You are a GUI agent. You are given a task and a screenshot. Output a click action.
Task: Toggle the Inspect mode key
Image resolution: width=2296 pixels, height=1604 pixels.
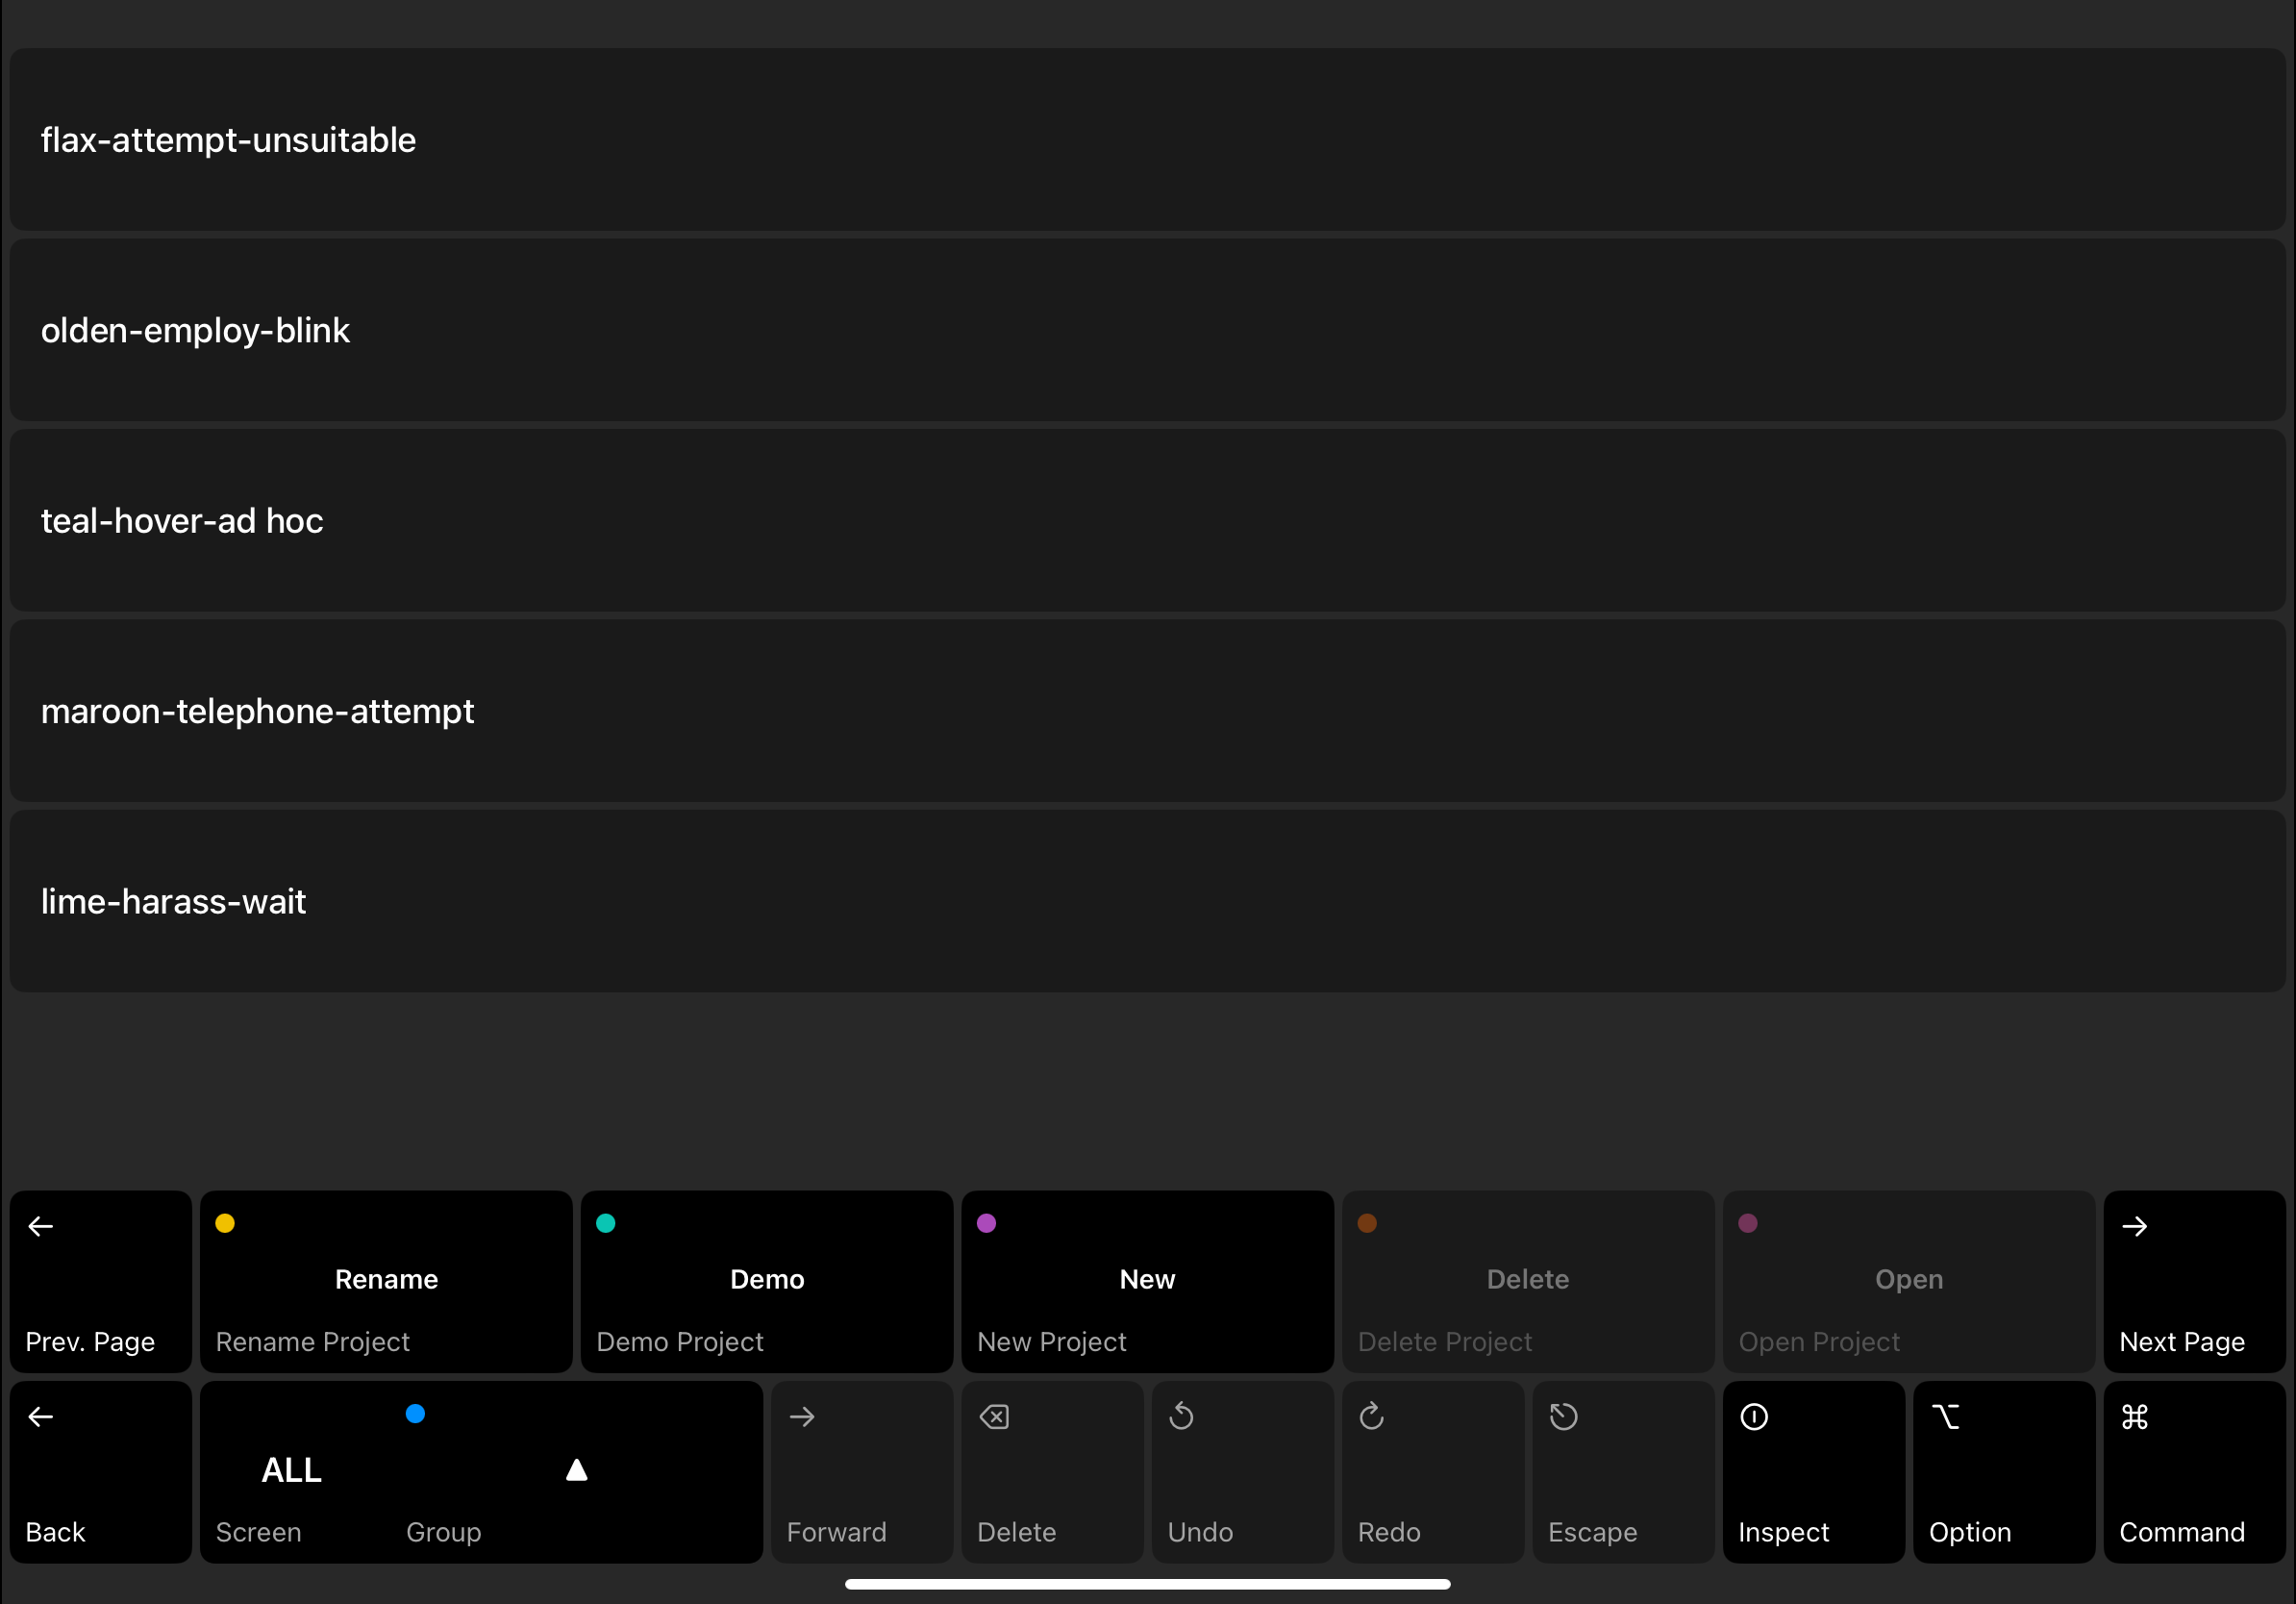tap(1813, 1471)
